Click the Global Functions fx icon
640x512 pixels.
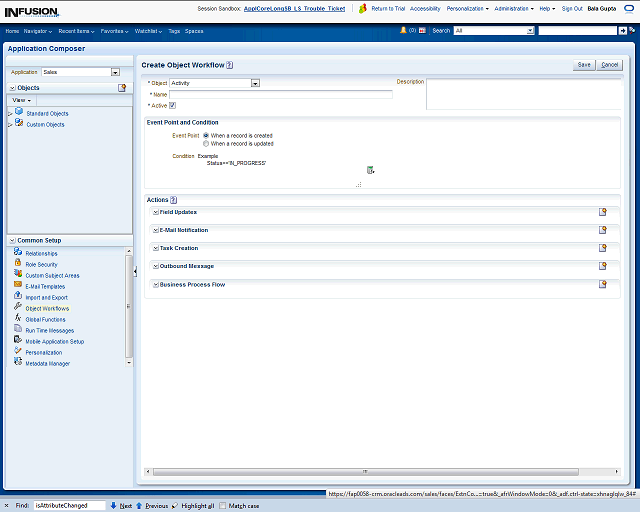click(18, 318)
